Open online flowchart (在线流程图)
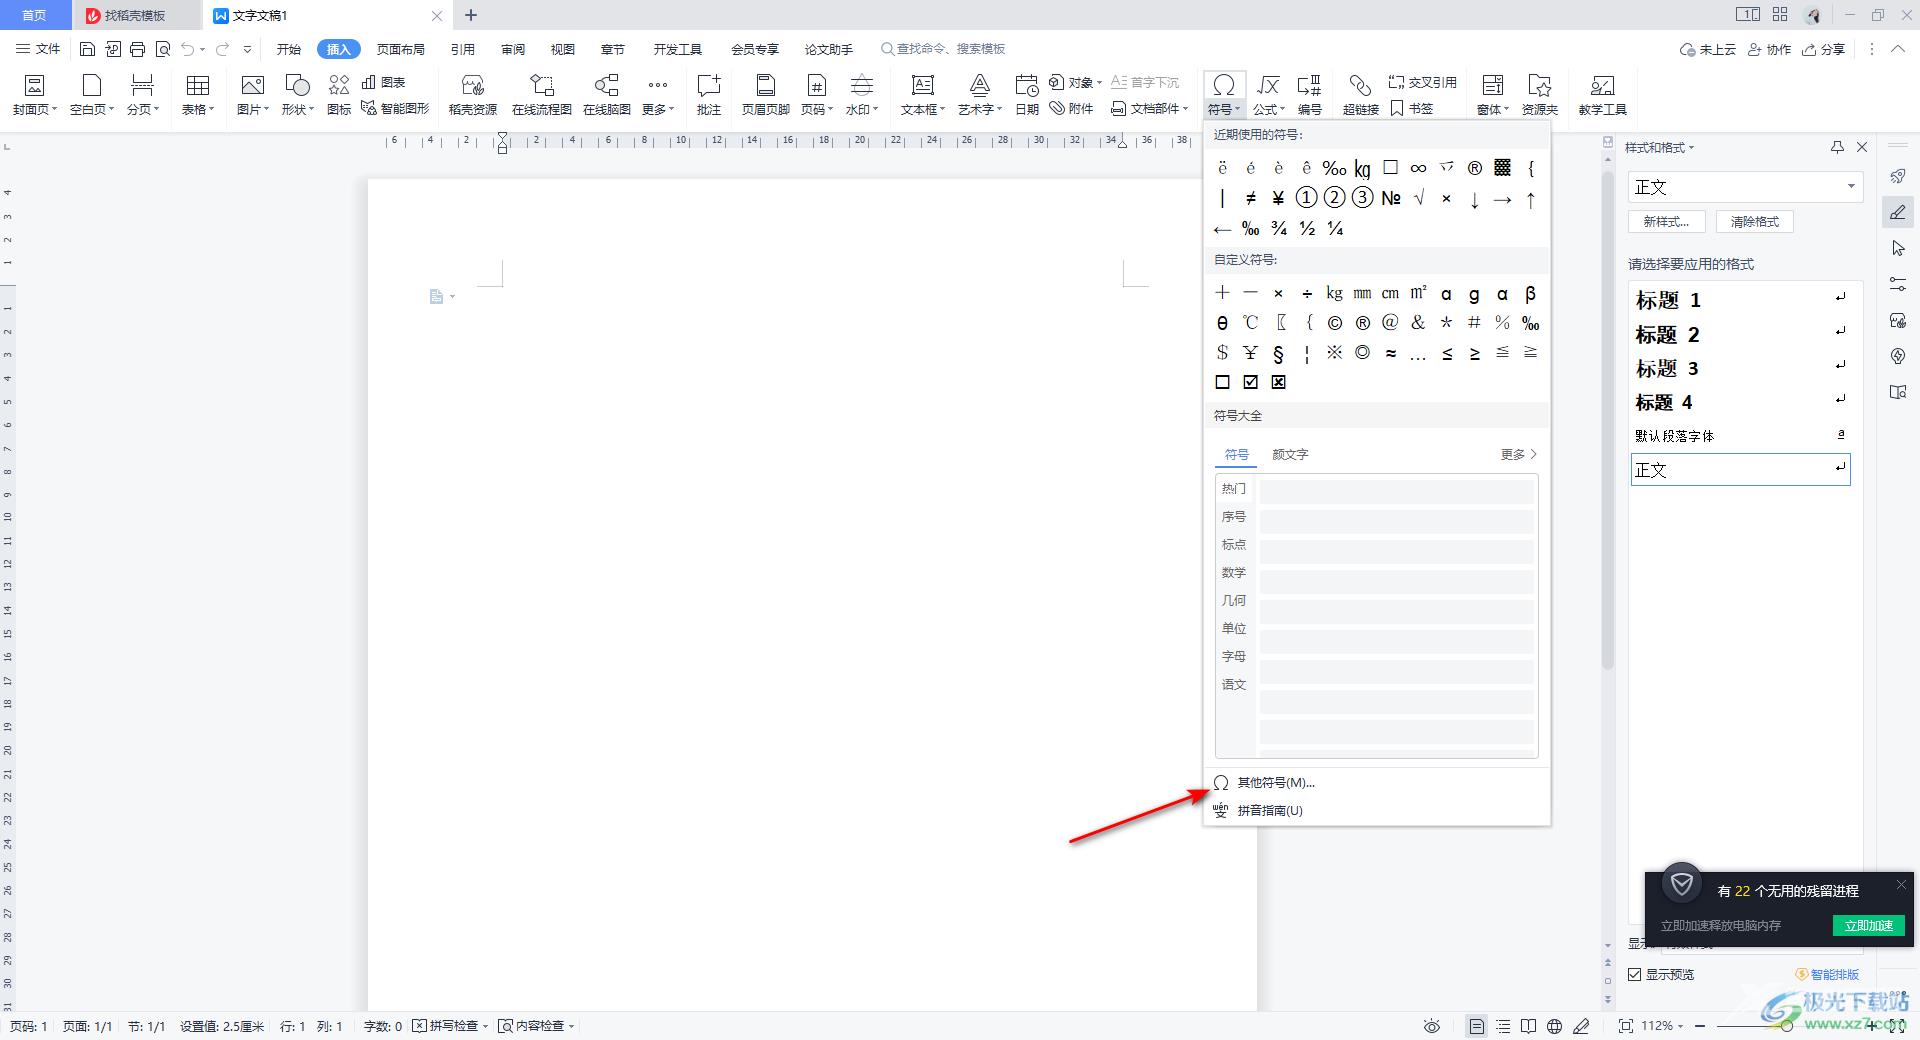Viewport: 1920px width, 1040px height. tap(541, 94)
